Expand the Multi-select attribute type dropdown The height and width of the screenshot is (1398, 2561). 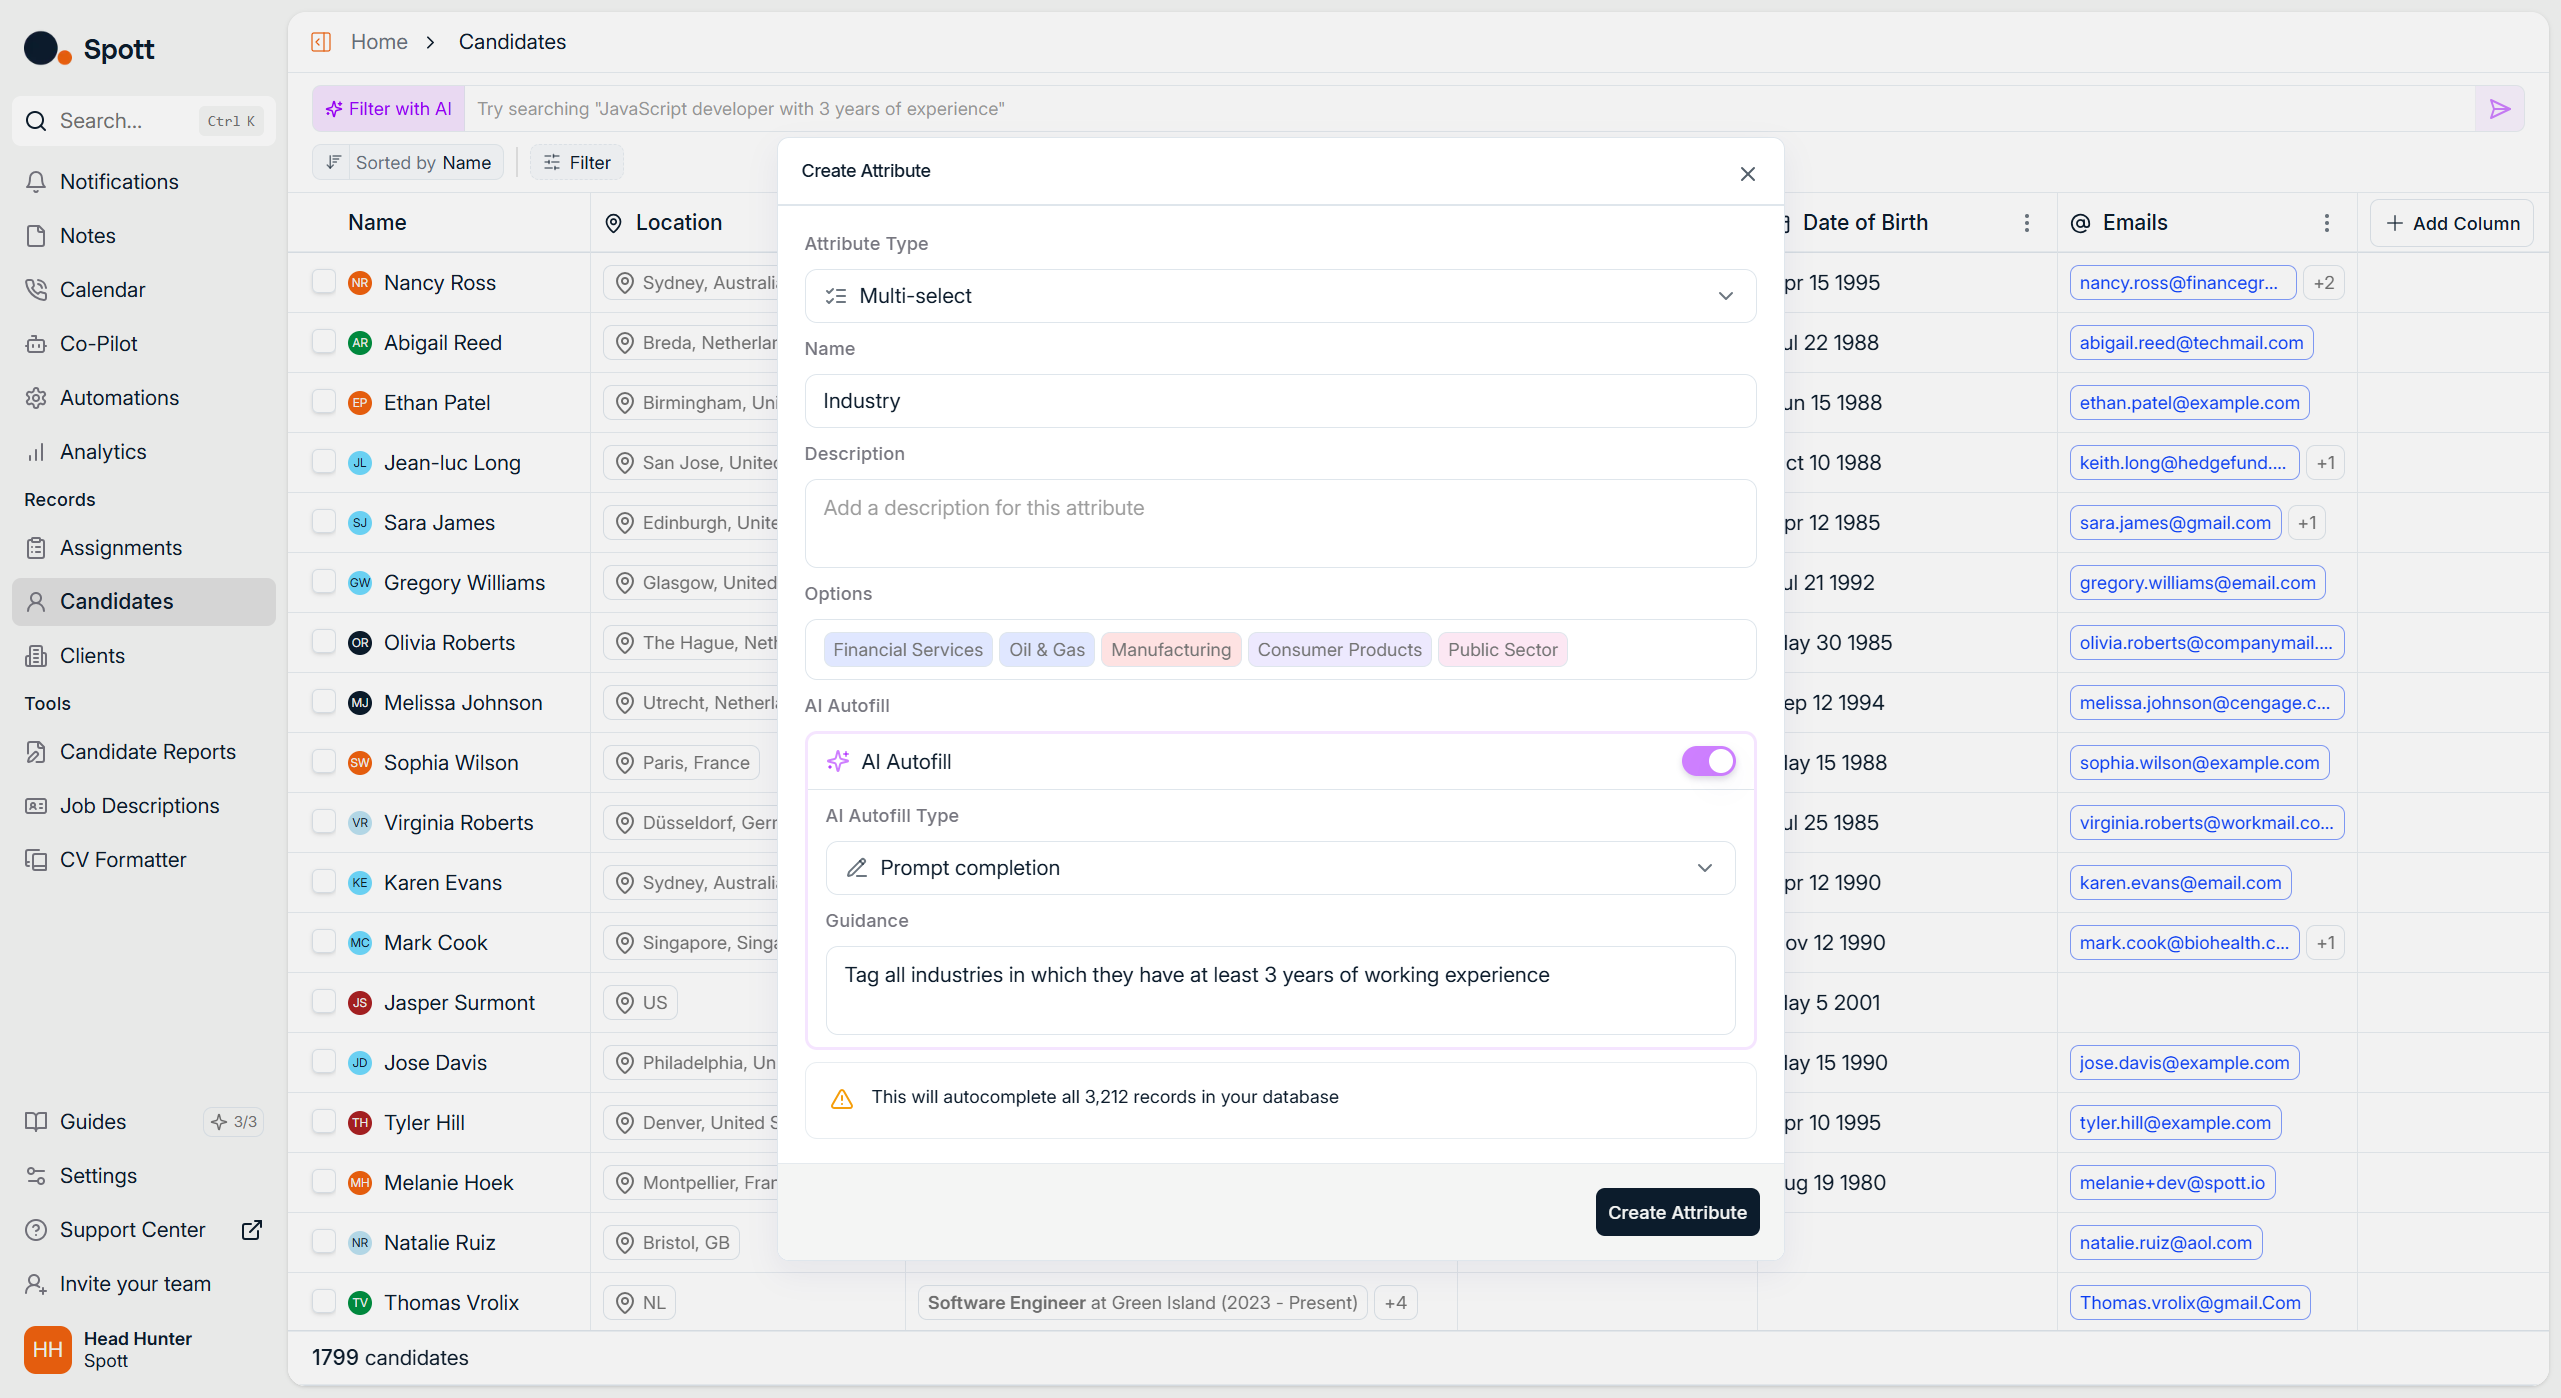coord(1280,296)
